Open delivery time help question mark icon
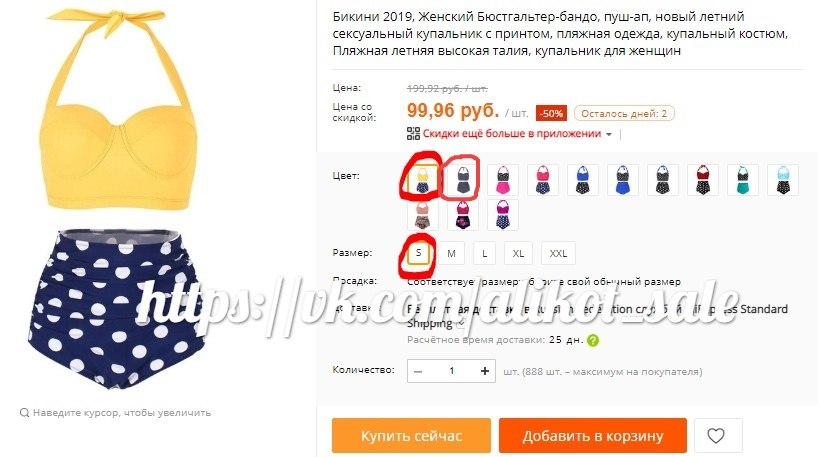This screenshot has height=457, width=818. click(x=593, y=341)
